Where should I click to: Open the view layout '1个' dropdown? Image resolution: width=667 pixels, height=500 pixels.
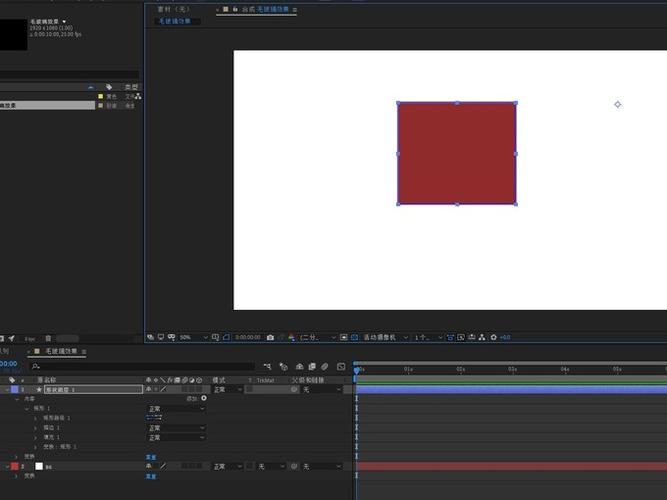pyautogui.click(x=429, y=337)
